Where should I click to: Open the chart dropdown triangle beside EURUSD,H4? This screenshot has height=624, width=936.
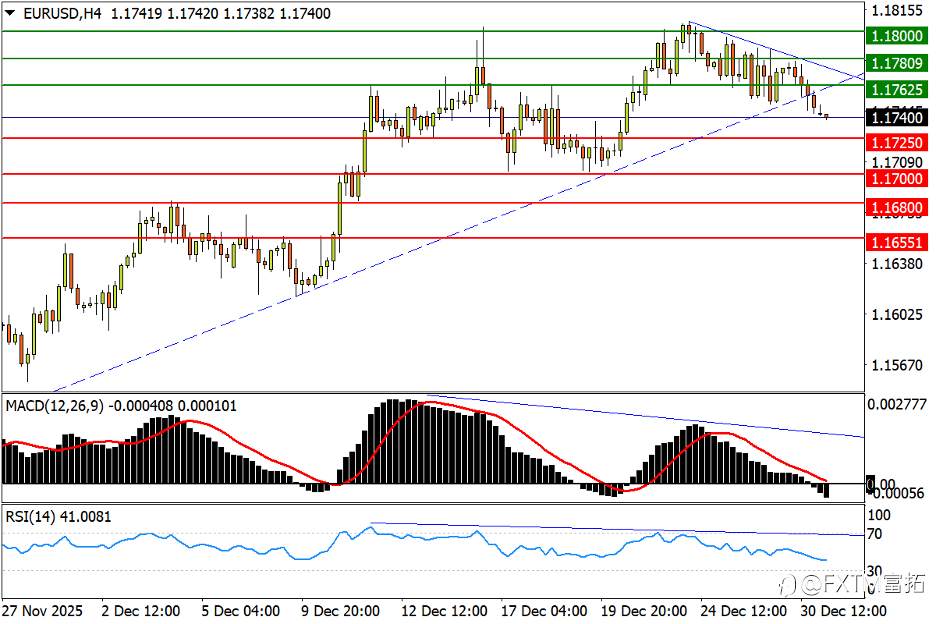[10, 13]
